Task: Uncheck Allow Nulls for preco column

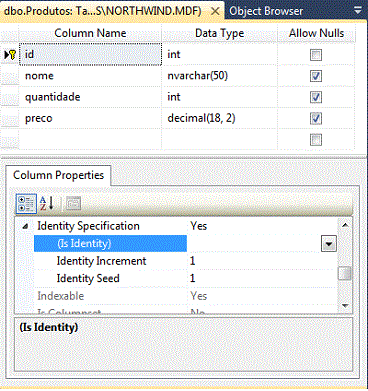Action: pos(316,118)
